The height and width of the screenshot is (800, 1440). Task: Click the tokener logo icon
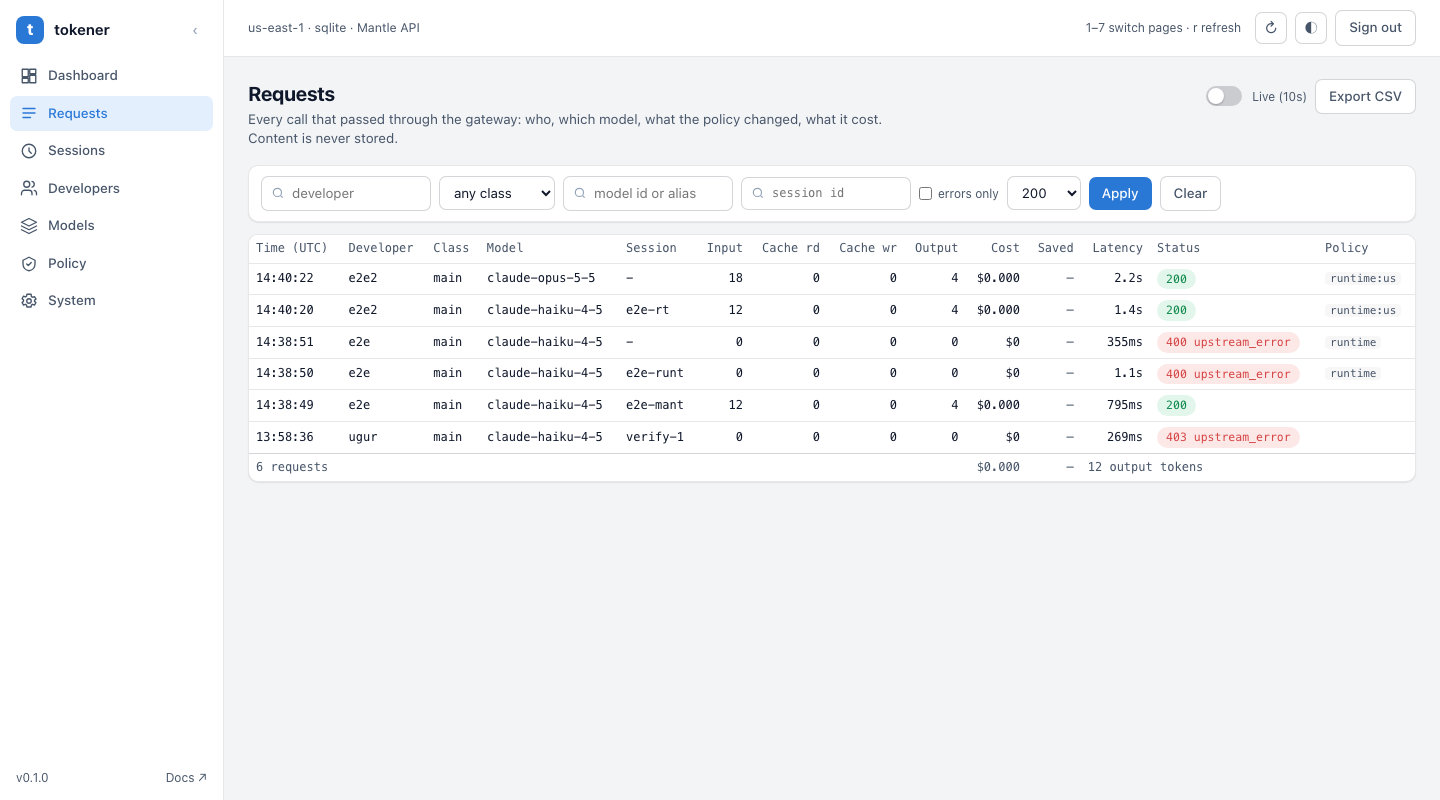30,30
